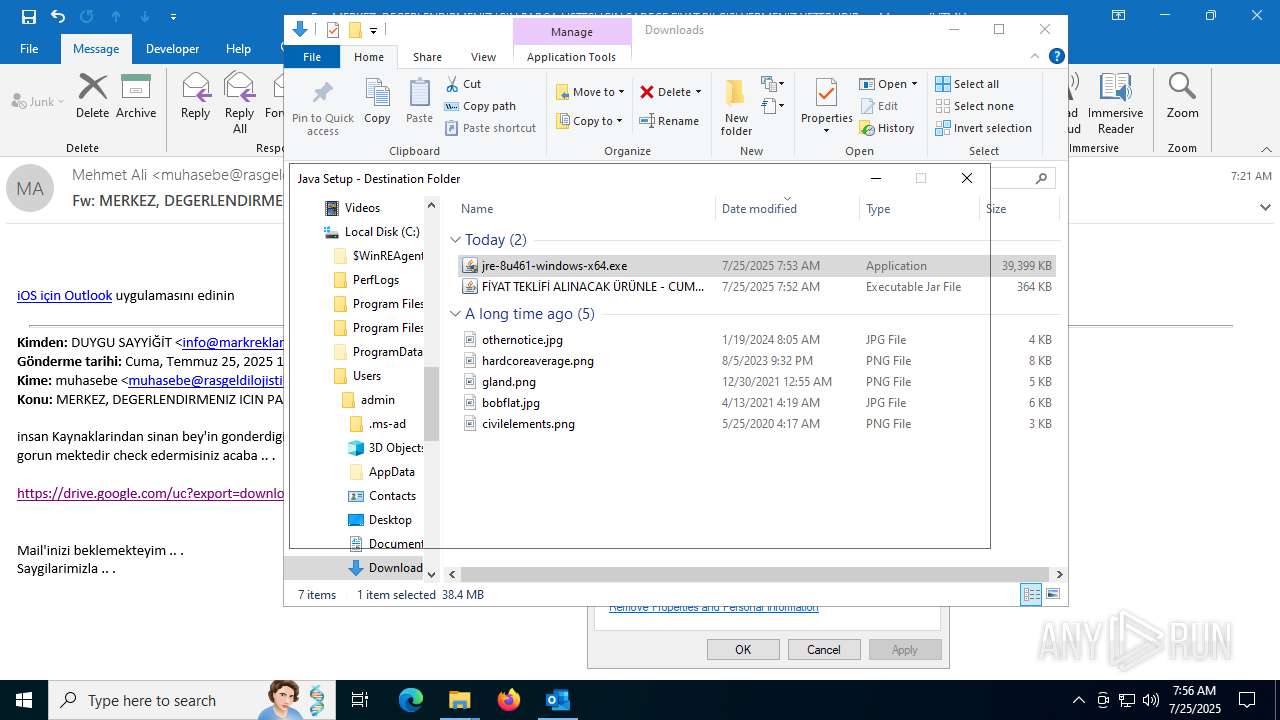Open the File tab in Explorer
The height and width of the screenshot is (720, 1280).
click(312, 57)
